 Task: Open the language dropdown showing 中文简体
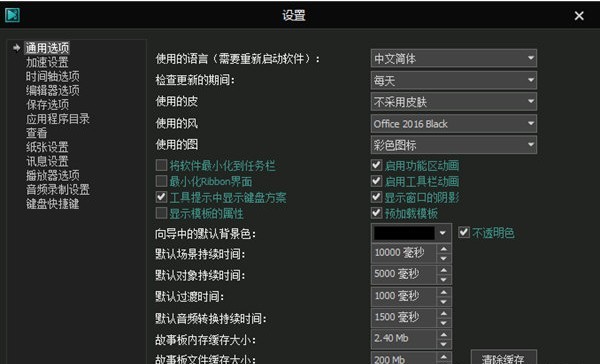(454, 59)
